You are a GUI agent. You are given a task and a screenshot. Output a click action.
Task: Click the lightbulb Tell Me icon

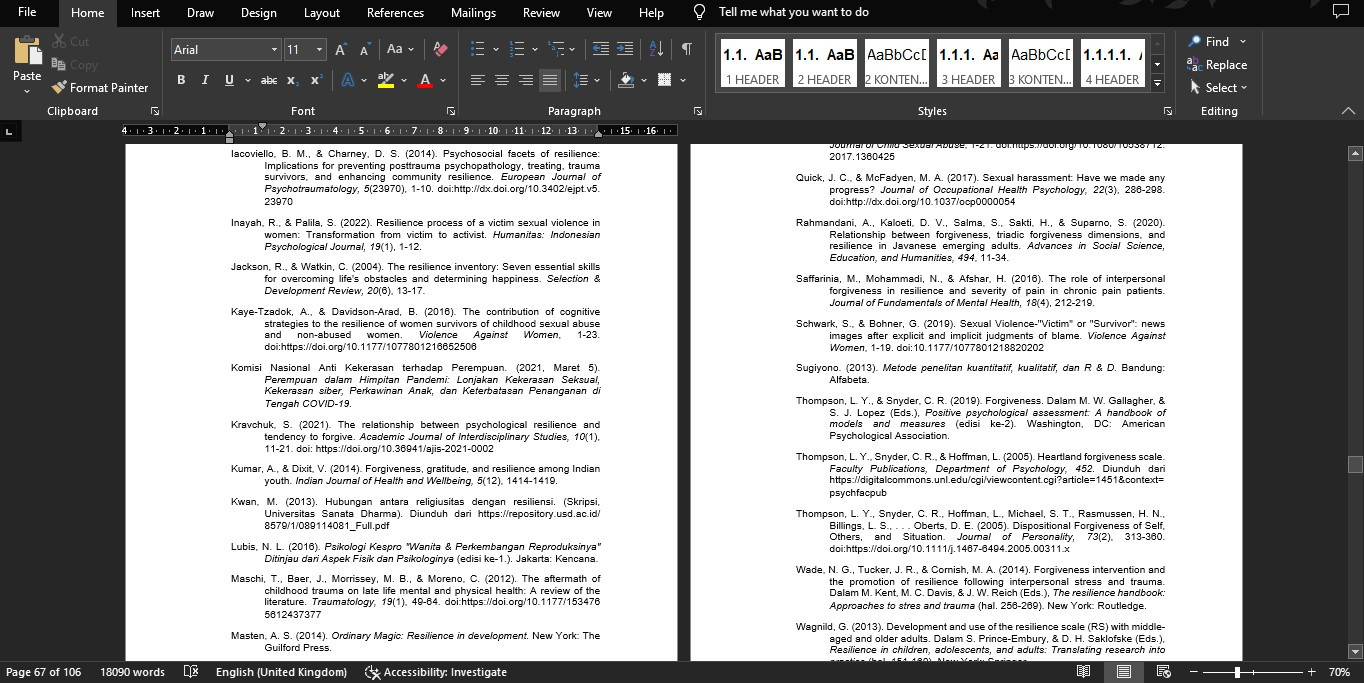700,12
